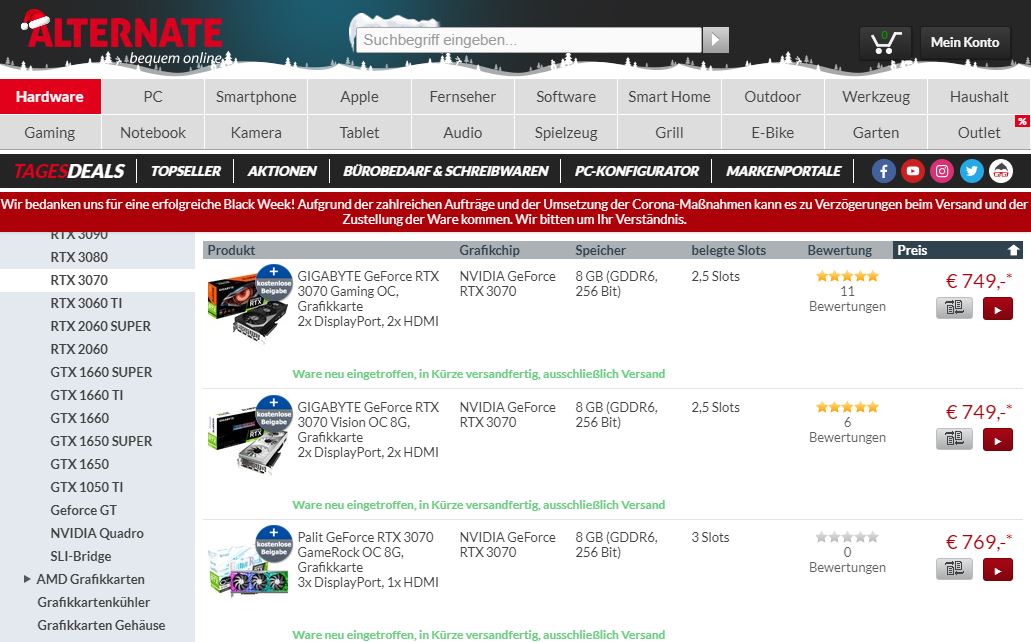This screenshot has width=1031, height=642.
Task: Click the Speicher column header
Action: coord(600,250)
